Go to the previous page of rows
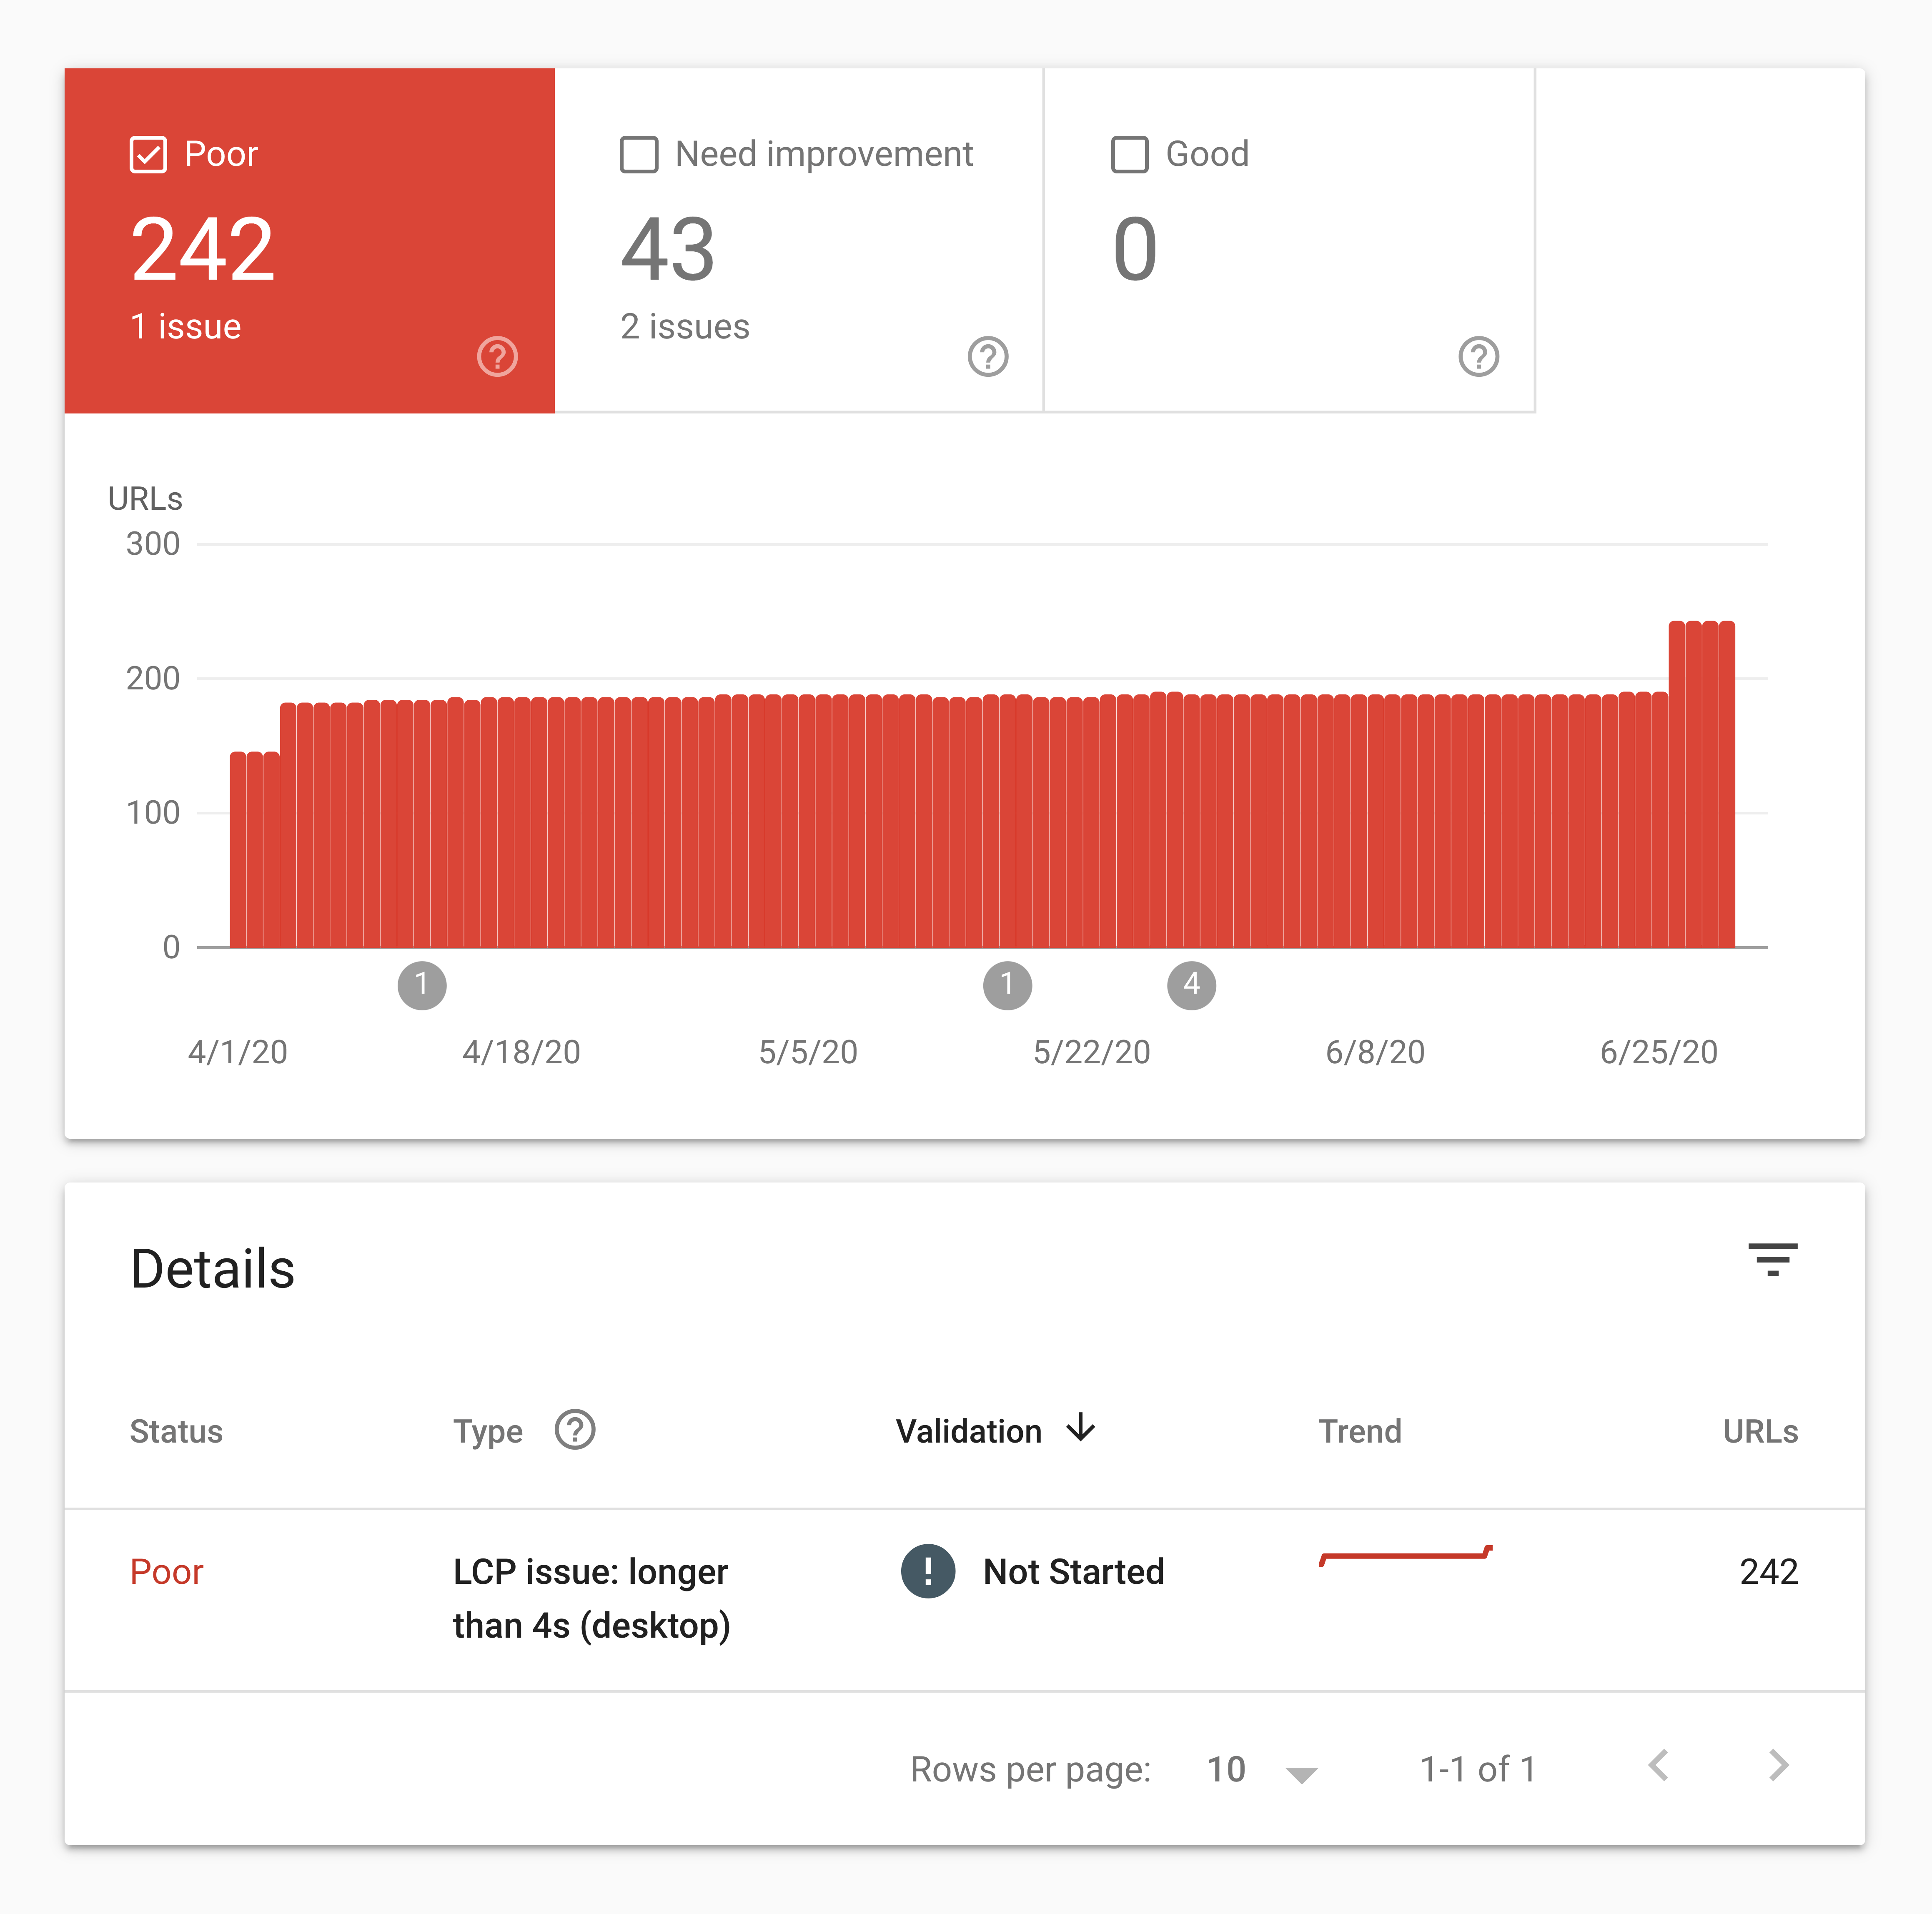This screenshot has height=1914, width=1932. click(1658, 1766)
